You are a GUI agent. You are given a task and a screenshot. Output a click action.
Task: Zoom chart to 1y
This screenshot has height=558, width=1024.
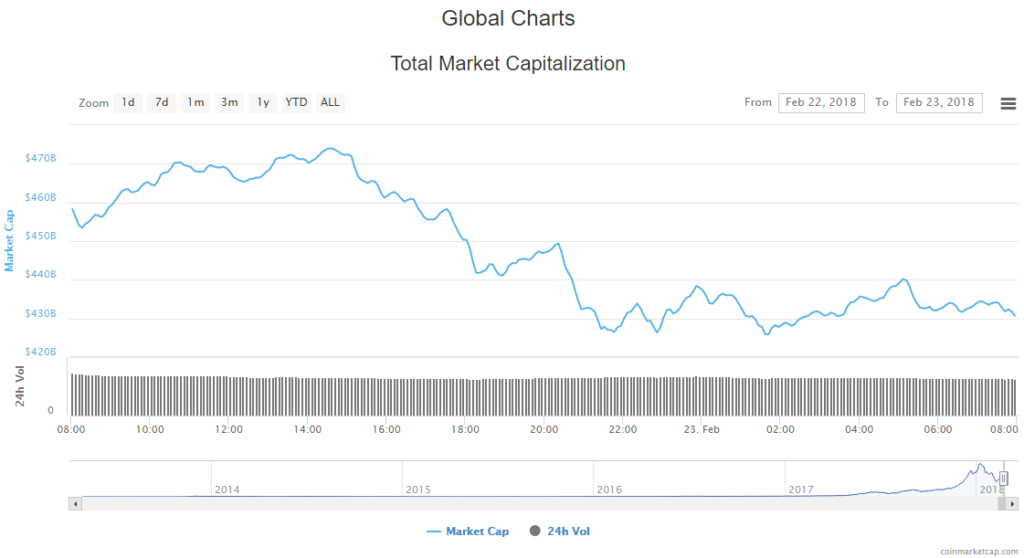[x=262, y=102]
